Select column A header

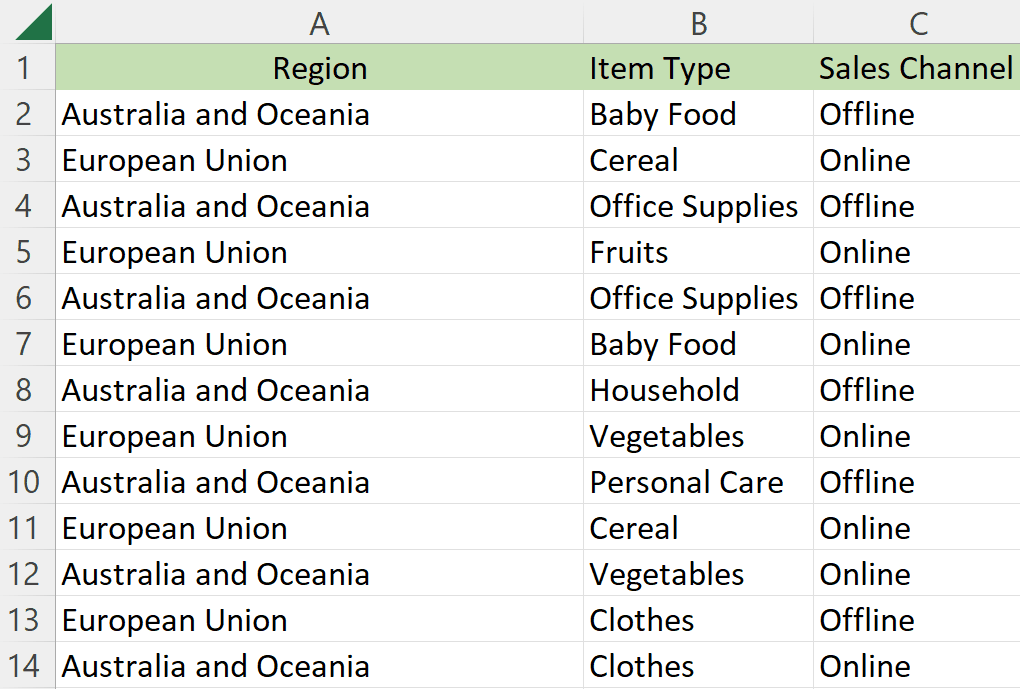(319, 22)
